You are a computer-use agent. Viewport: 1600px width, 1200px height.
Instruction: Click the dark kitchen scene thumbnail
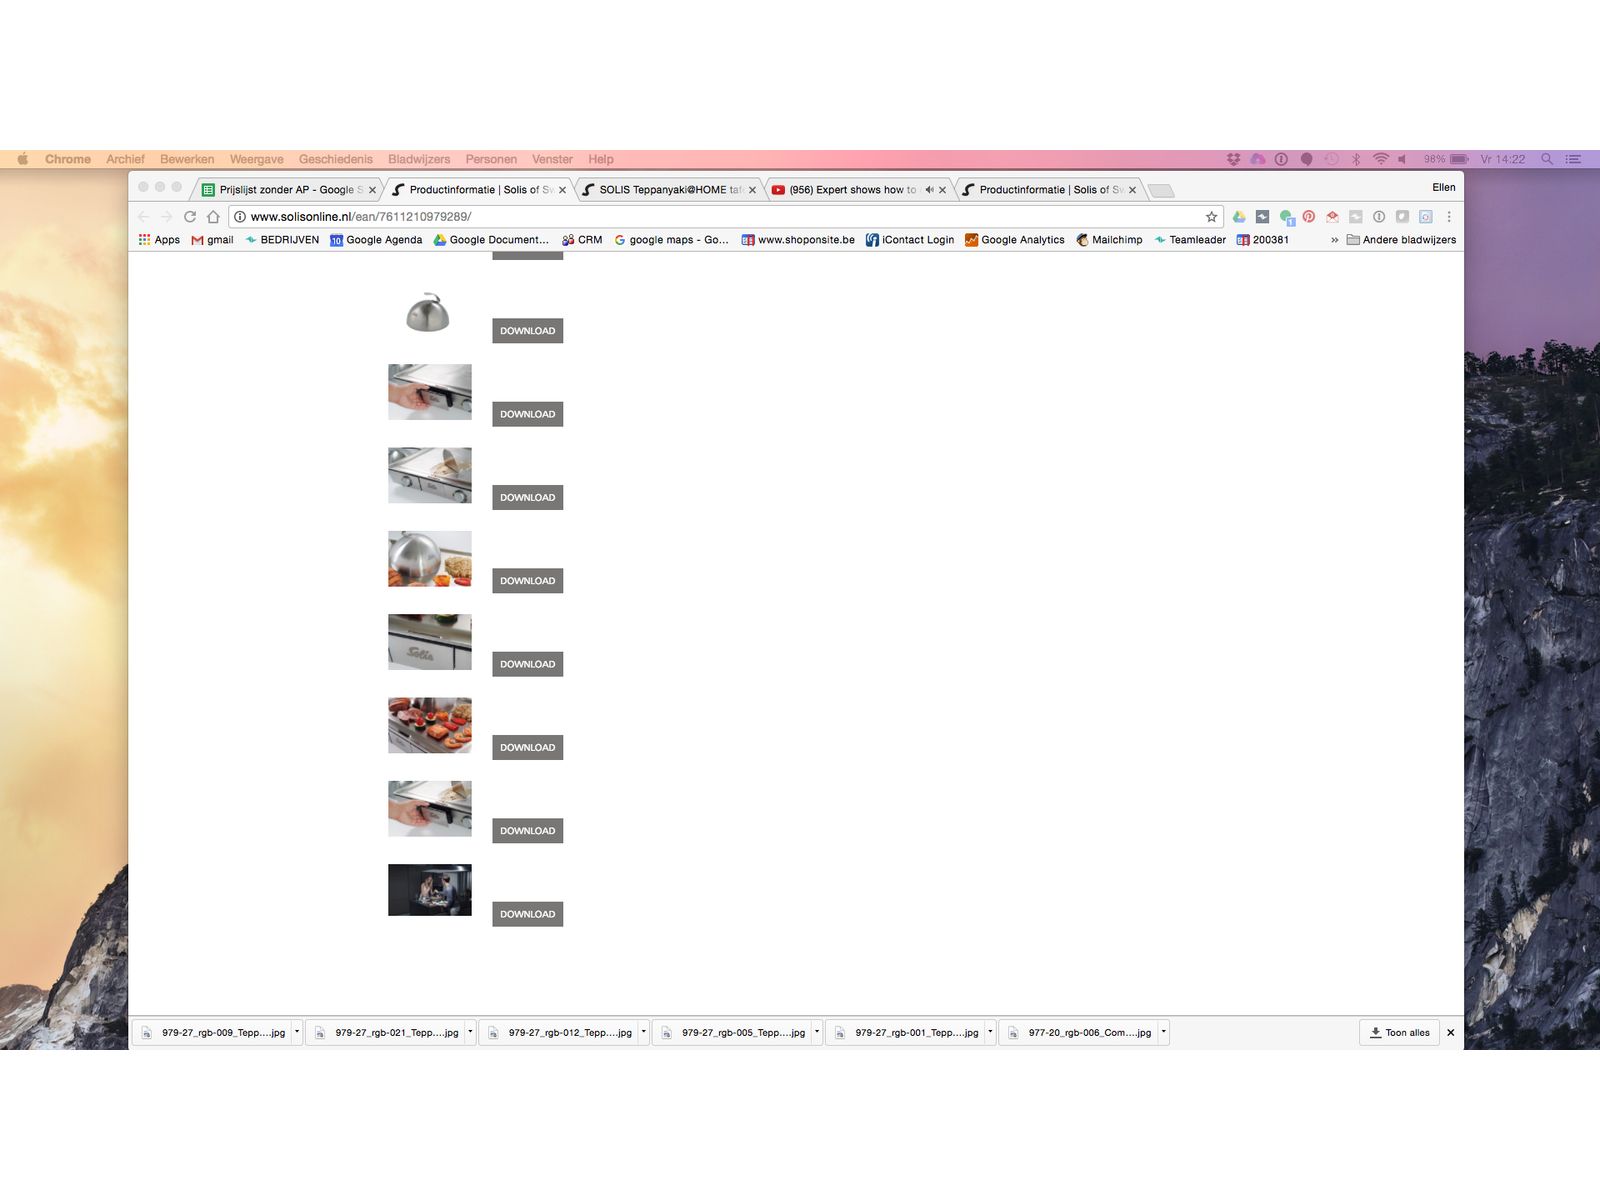(429, 890)
